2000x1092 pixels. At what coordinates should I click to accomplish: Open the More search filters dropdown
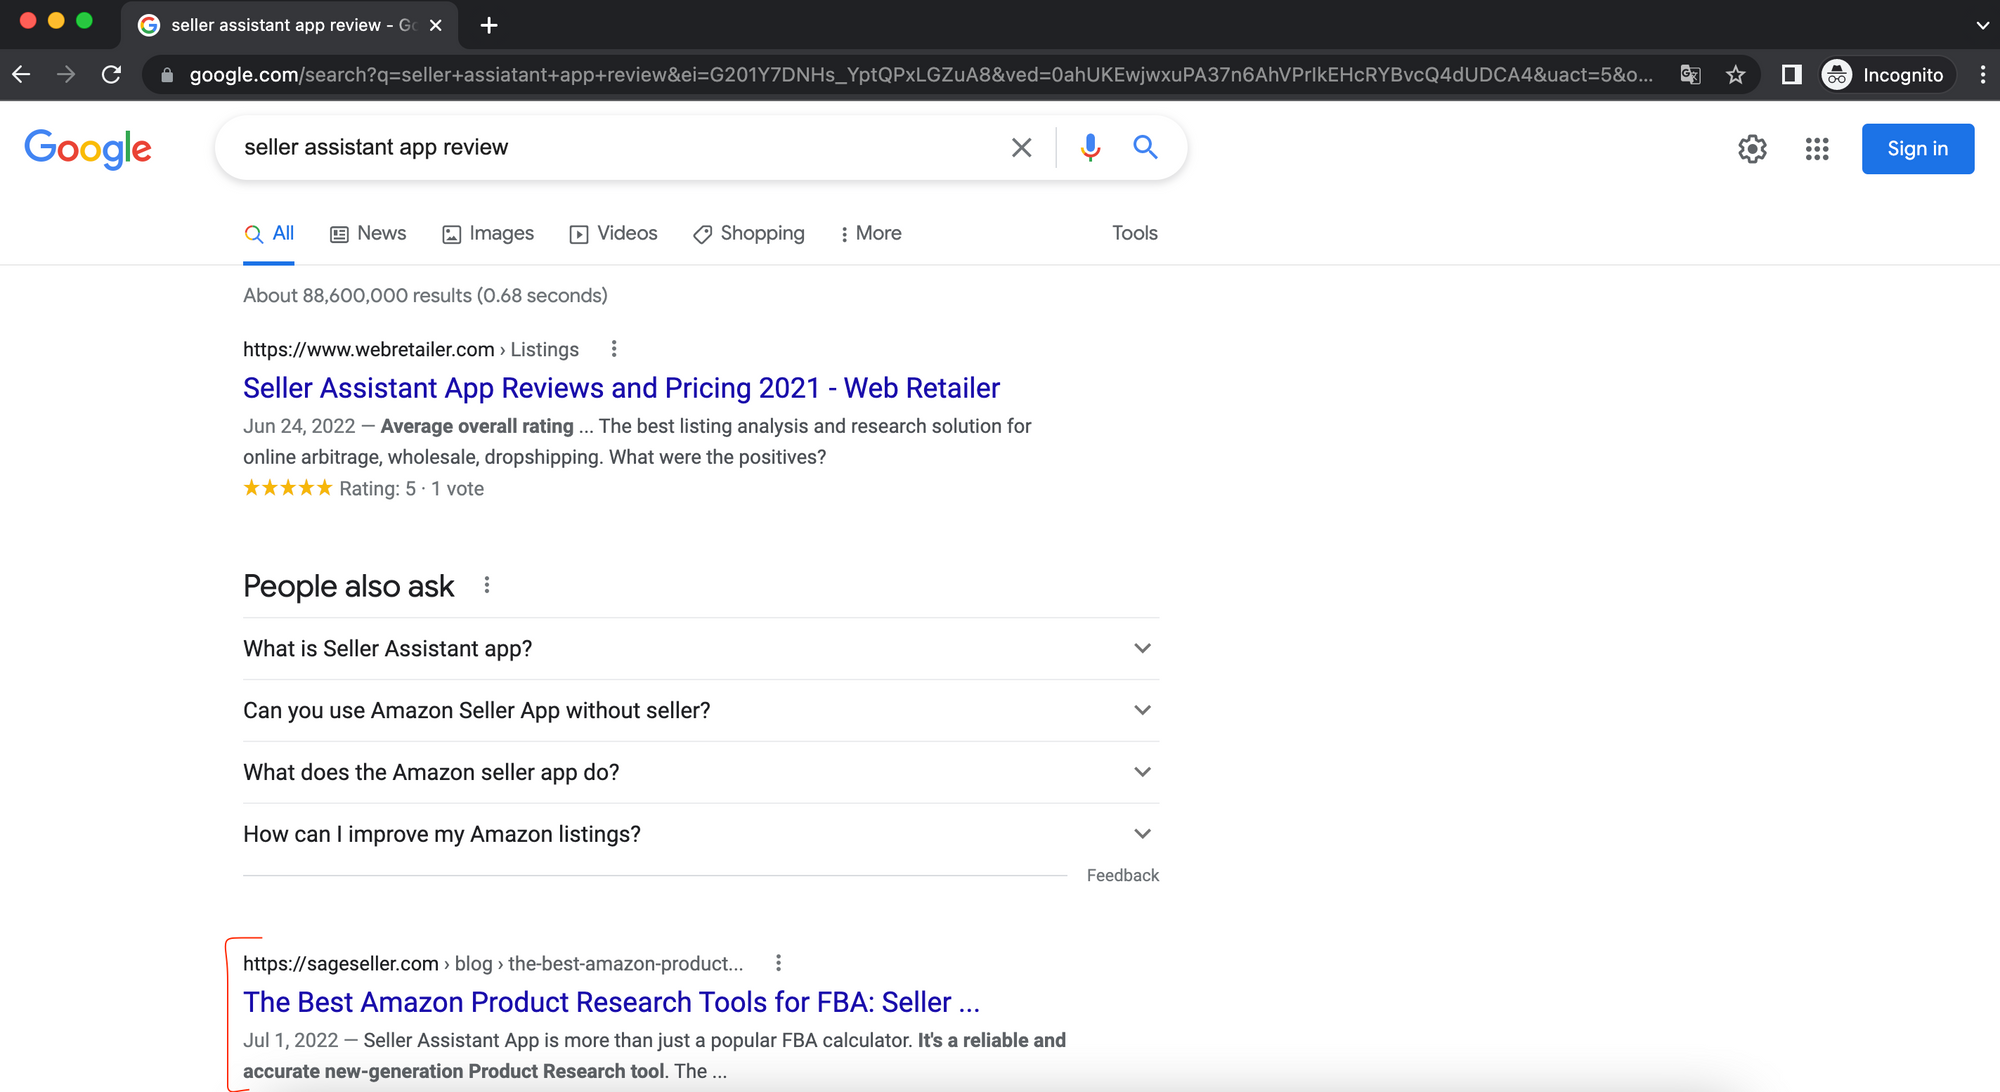pos(870,233)
